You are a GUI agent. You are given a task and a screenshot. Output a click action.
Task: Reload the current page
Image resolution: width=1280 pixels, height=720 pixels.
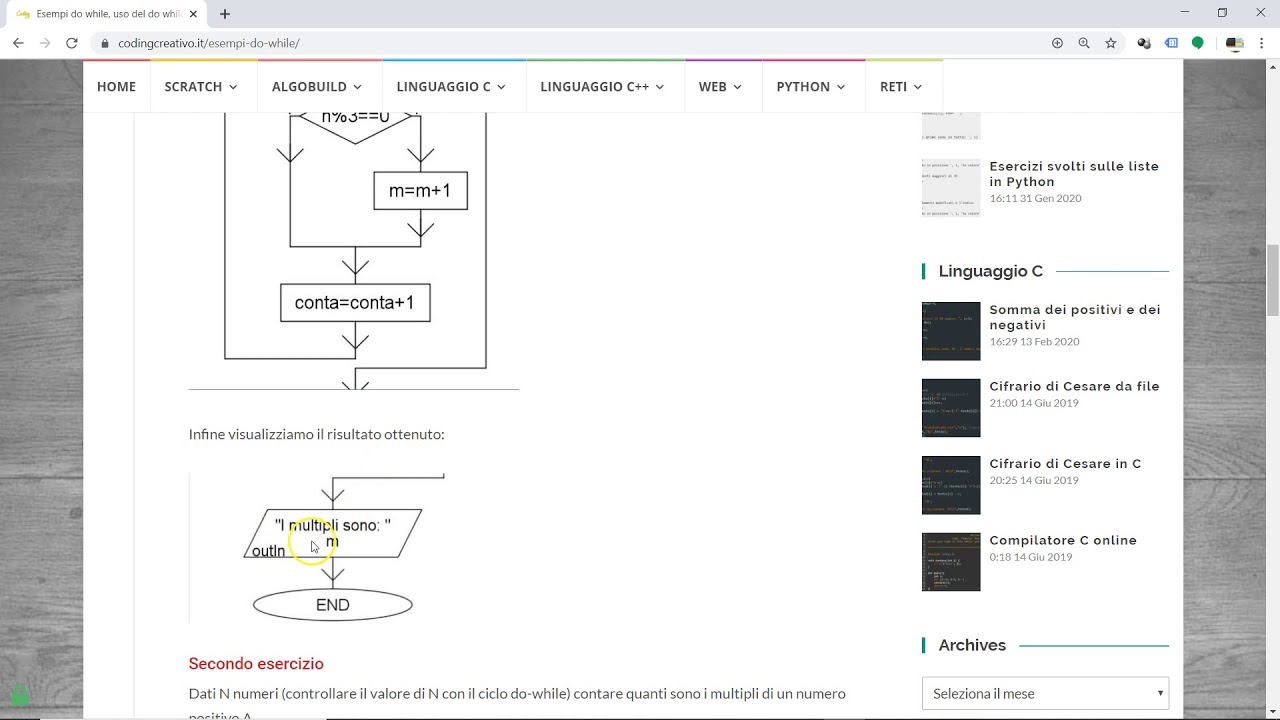point(71,43)
